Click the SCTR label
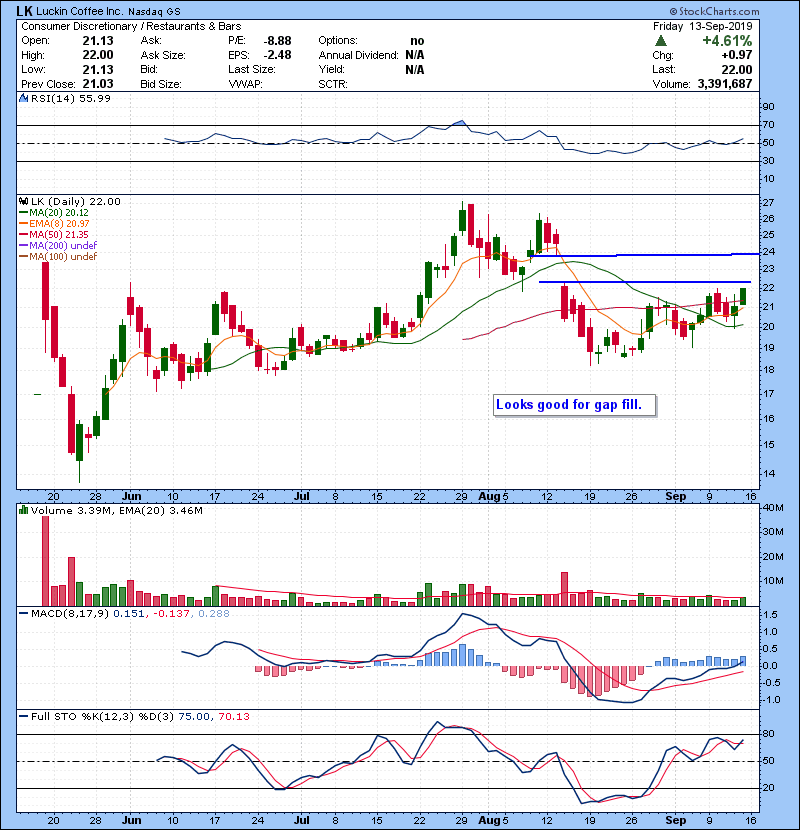Viewport: 800px width, 830px height. [x=333, y=84]
